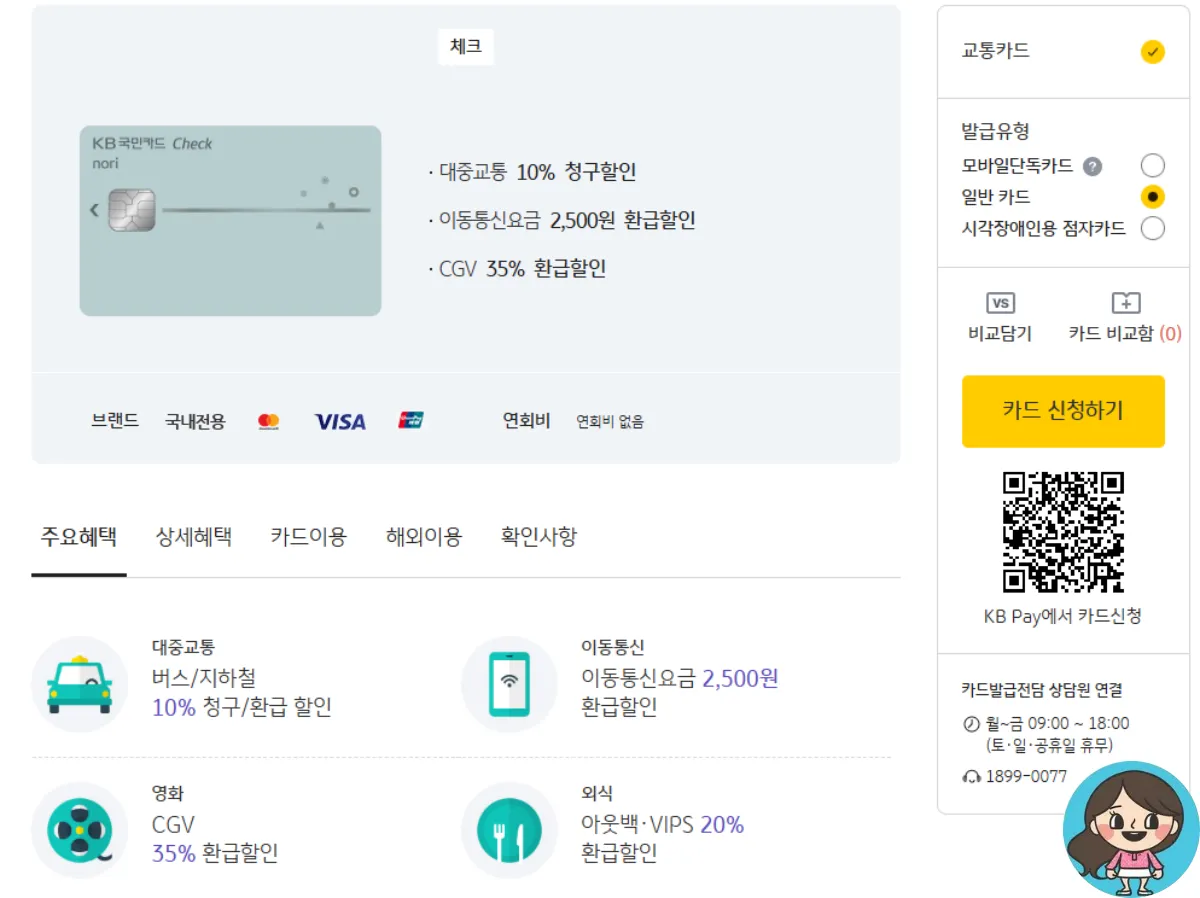Click the 카드 신청하기 button

(x=1063, y=411)
